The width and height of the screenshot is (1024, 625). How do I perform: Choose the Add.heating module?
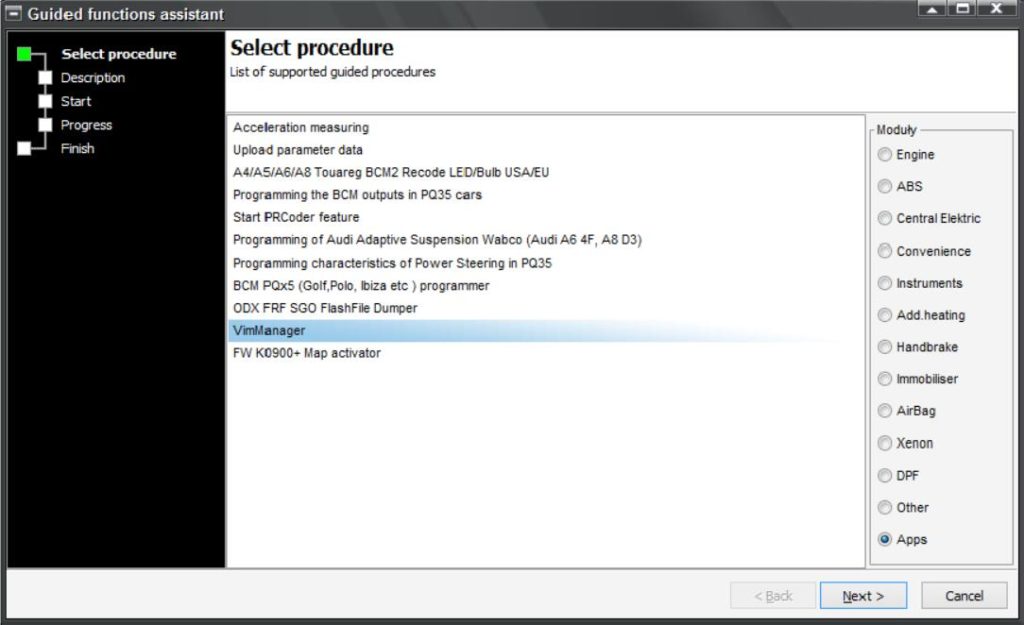[x=885, y=315]
